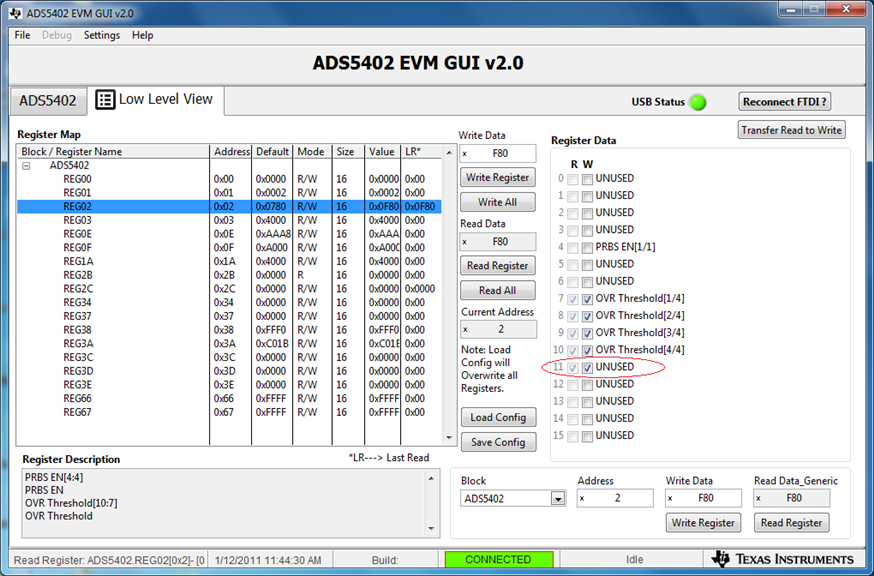Click Register Description scroll down arrow
This screenshot has height=576, width=874.
[x=431, y=529]
